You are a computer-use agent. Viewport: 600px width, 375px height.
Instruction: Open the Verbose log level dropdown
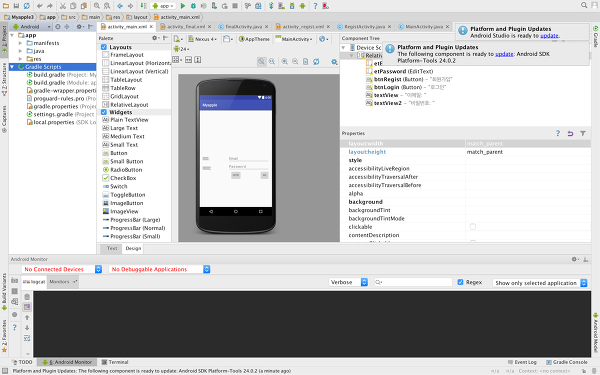point(348,282)
